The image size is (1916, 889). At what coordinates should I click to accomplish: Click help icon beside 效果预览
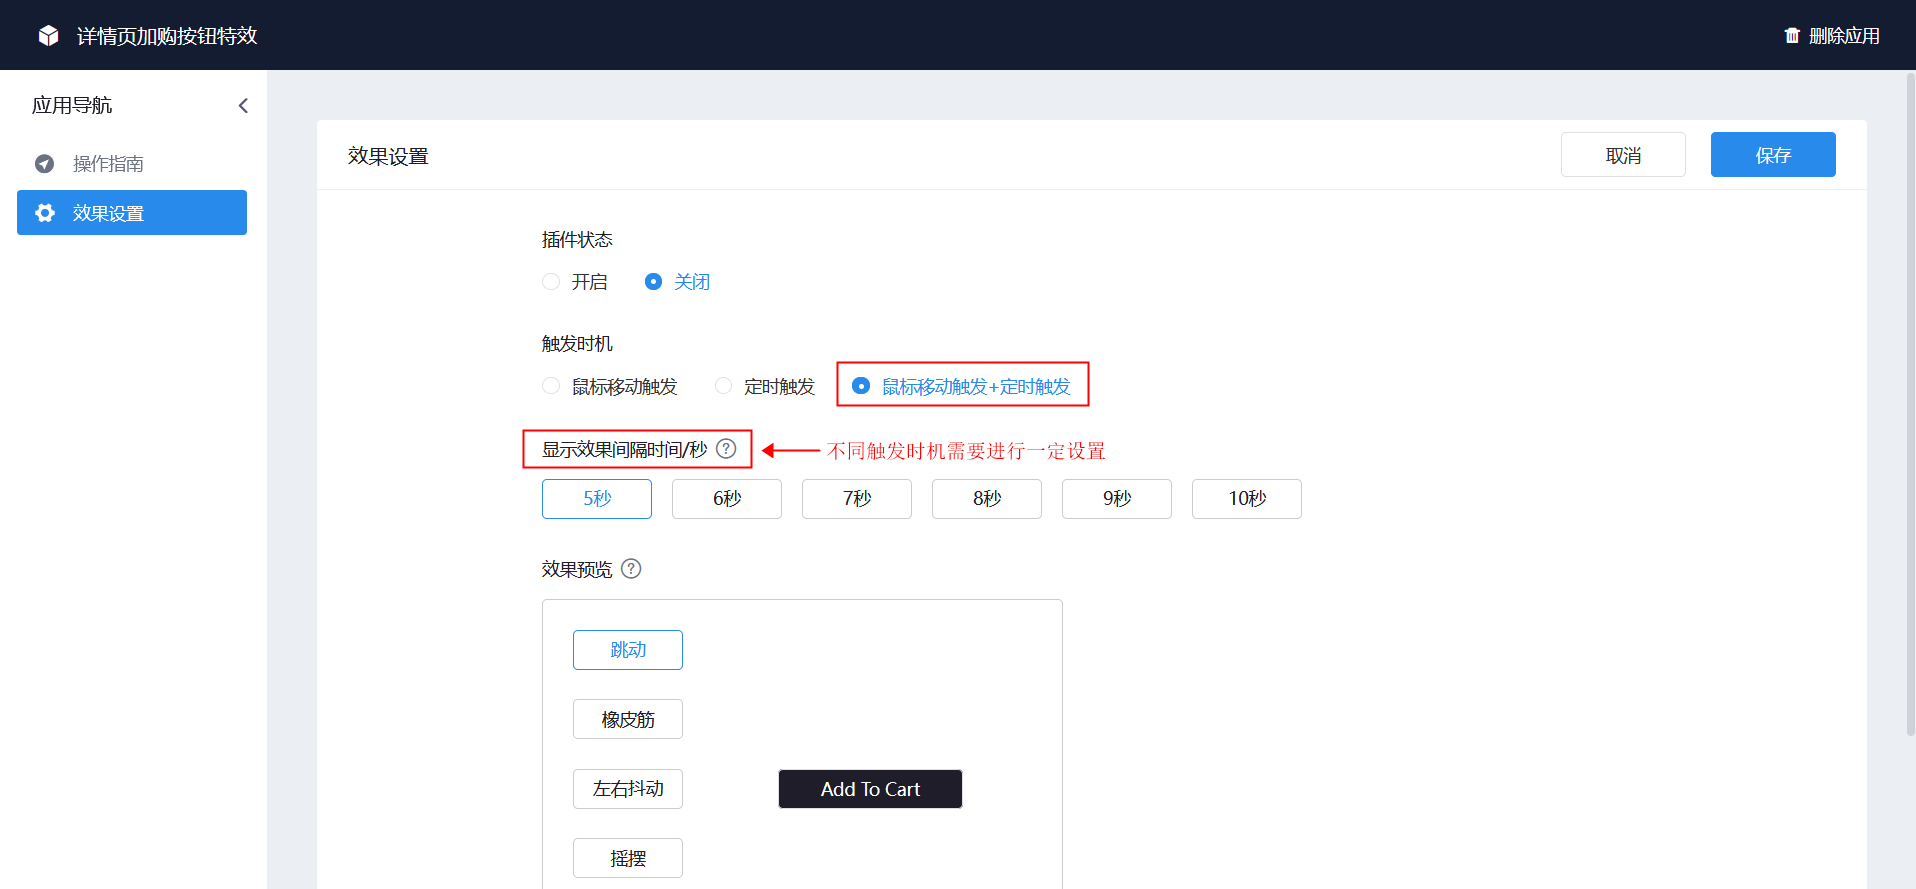[631, 569]
